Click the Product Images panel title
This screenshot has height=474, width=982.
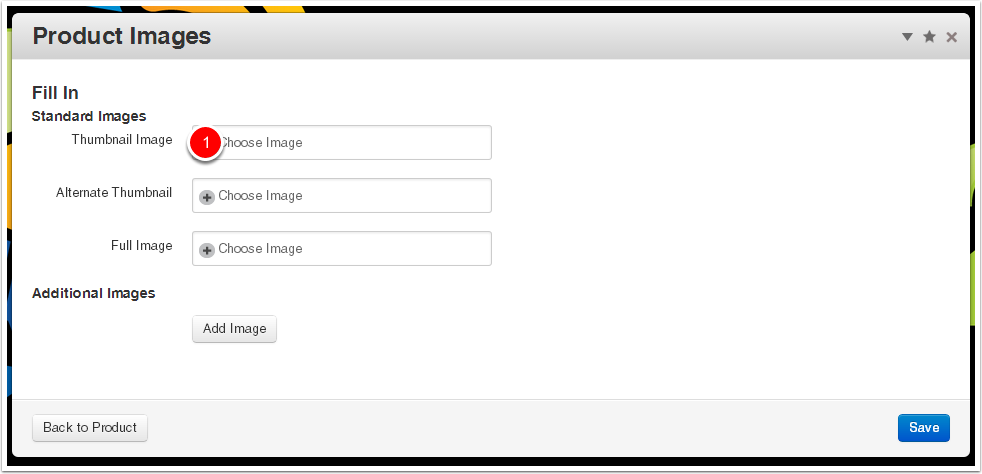point(122,37)
